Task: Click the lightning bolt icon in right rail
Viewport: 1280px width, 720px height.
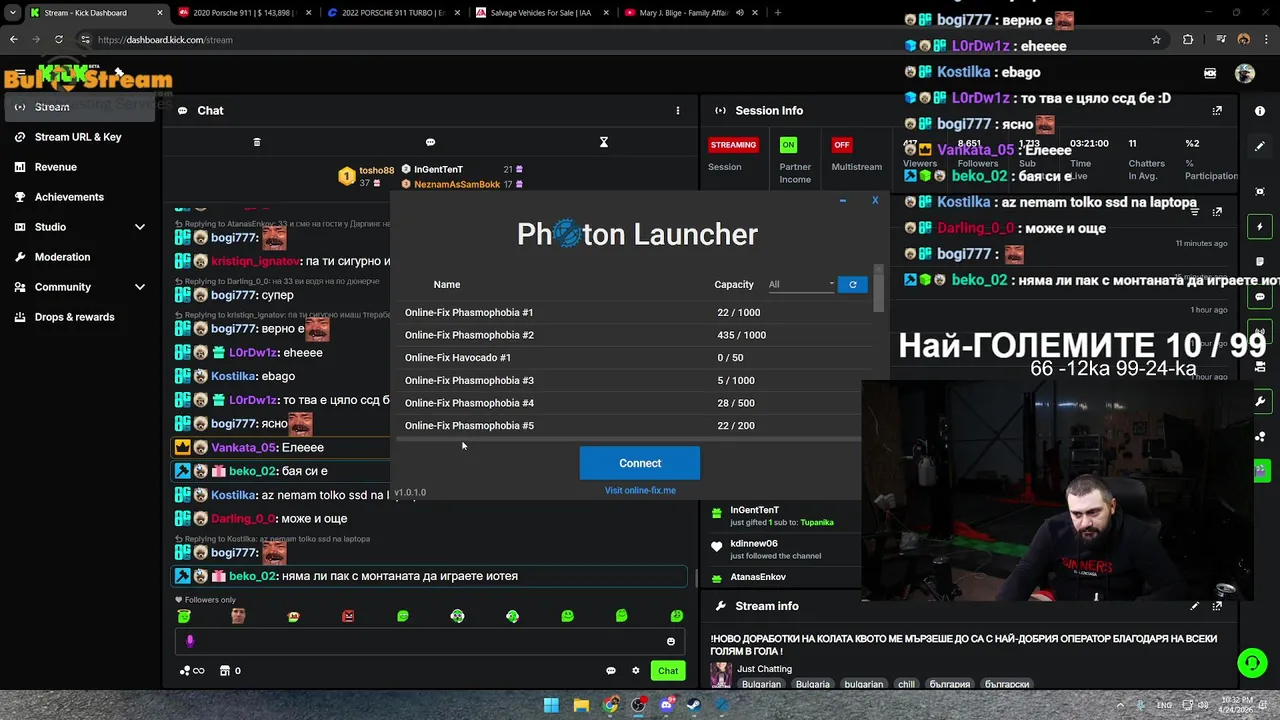Action: 1260,227
